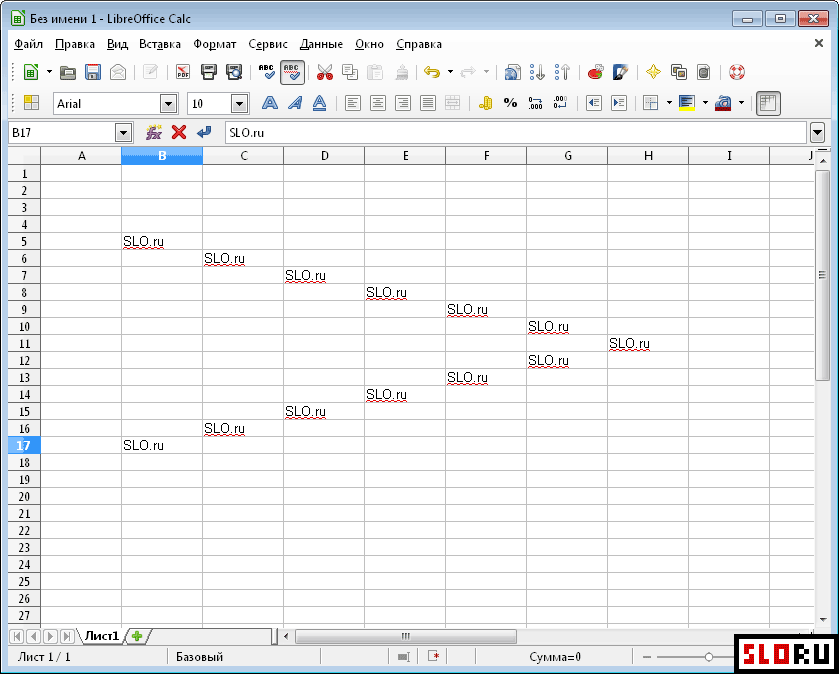Toggle automatic spell checking
This screenshot has width=839, height=674.
292,72
